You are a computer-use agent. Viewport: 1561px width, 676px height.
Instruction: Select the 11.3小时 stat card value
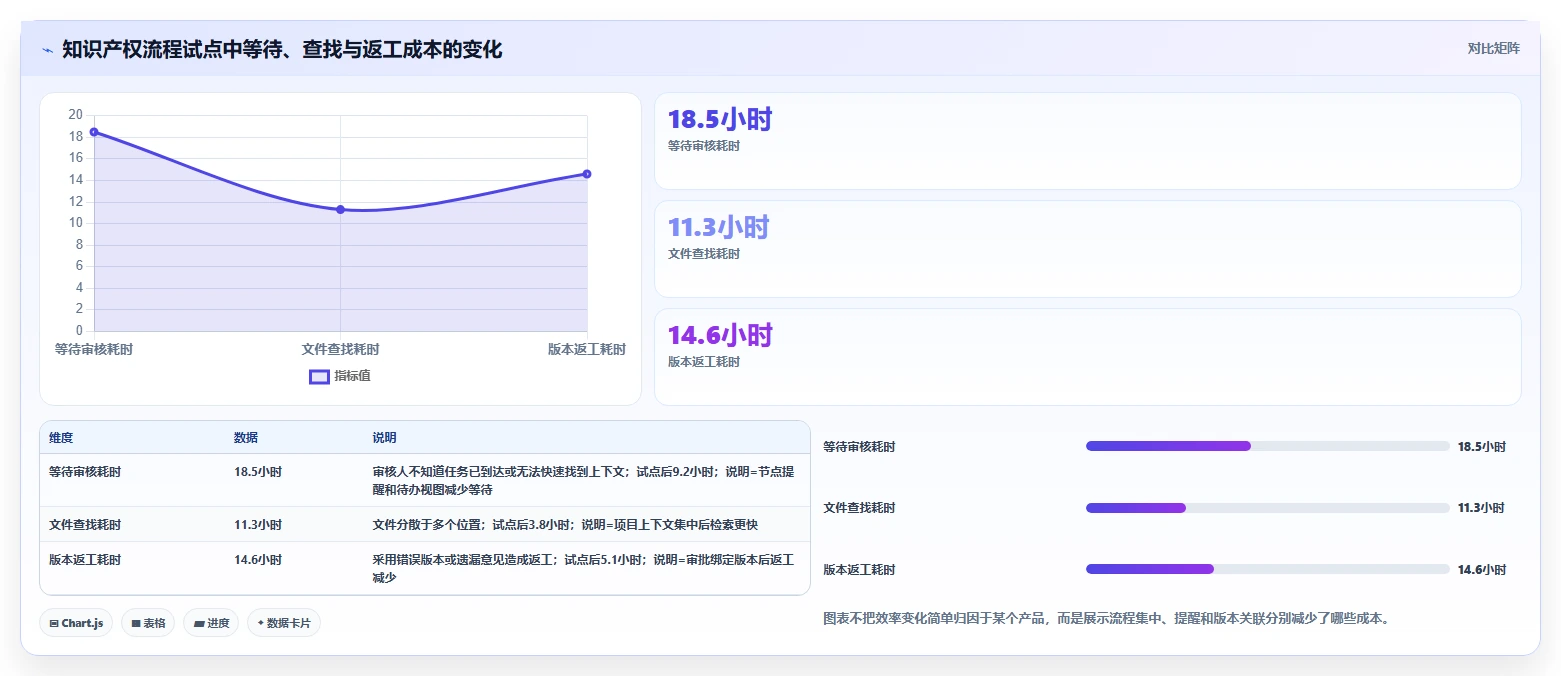tap(719, 228)
